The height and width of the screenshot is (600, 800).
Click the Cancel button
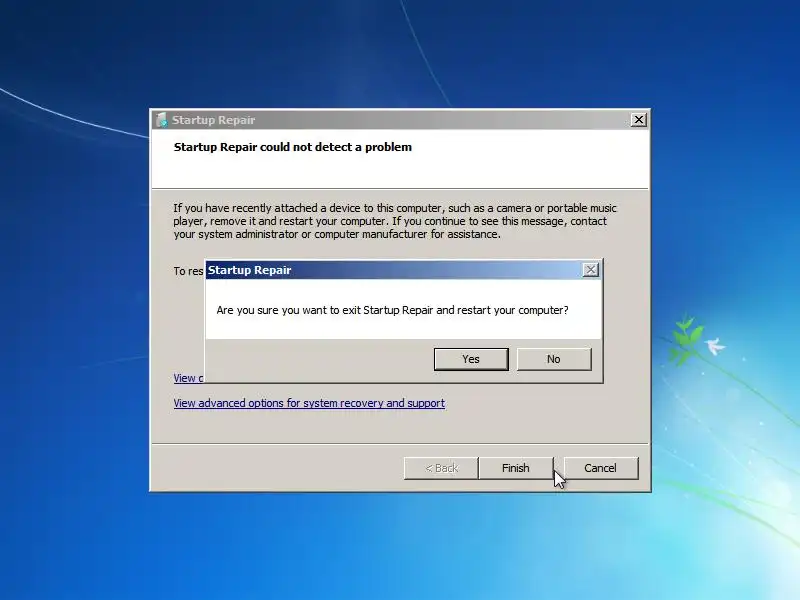(x=601, y=468)
